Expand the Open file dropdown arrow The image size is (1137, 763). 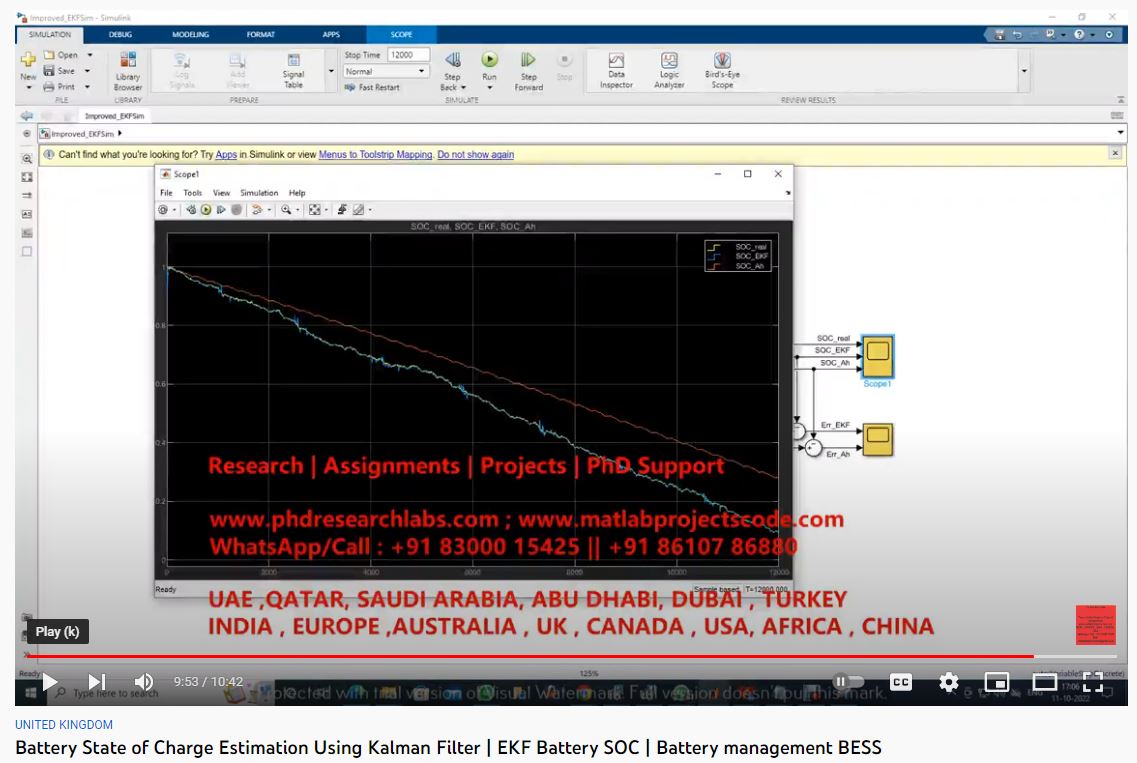click(90, 56)
